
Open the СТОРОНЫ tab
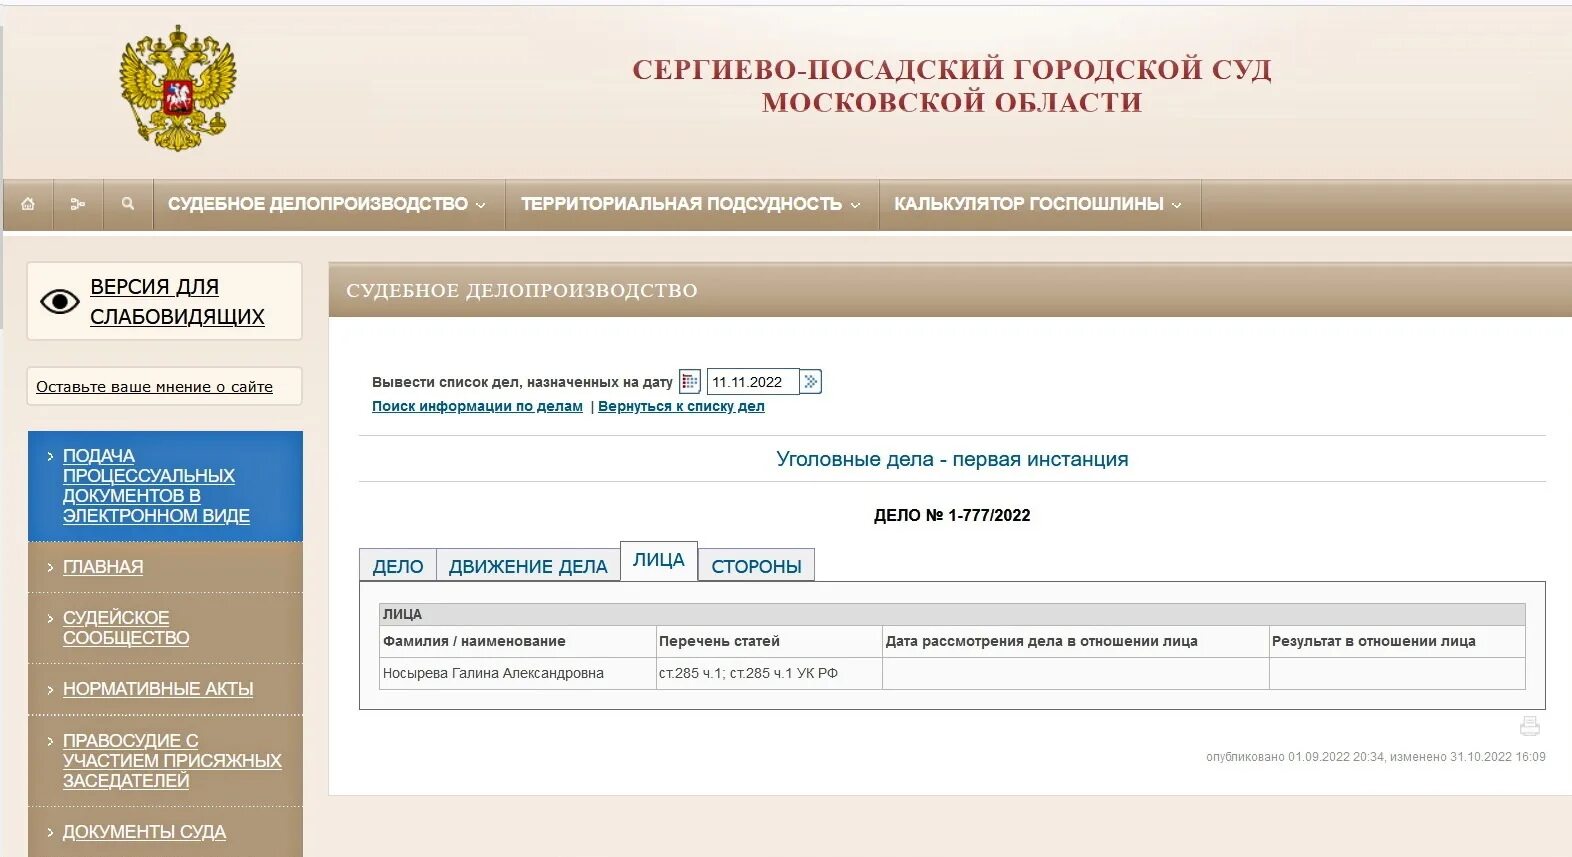point(757,566)
